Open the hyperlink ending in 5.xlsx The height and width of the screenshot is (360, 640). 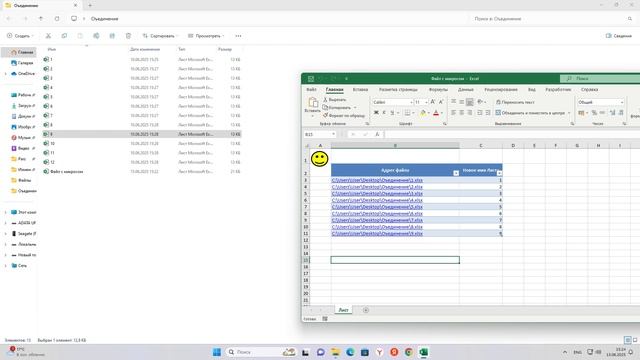(x=377, y=207)
